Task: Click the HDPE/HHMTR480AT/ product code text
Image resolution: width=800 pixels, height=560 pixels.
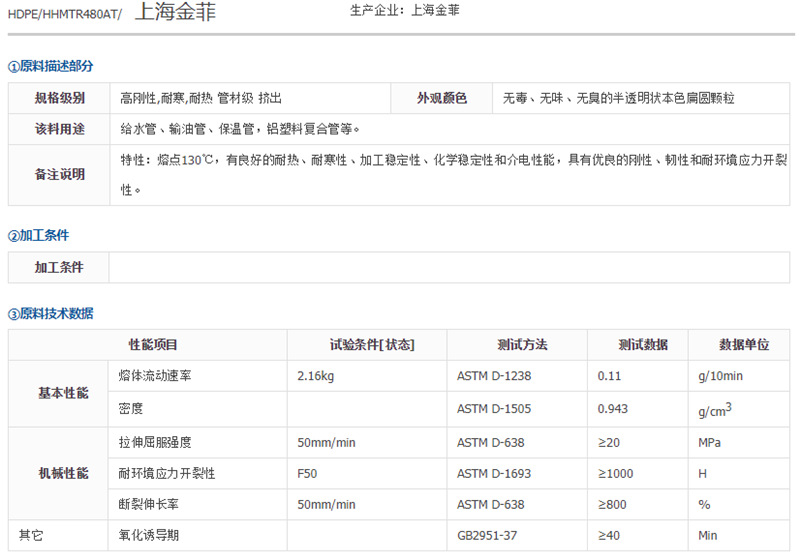Action: [65, 14]
